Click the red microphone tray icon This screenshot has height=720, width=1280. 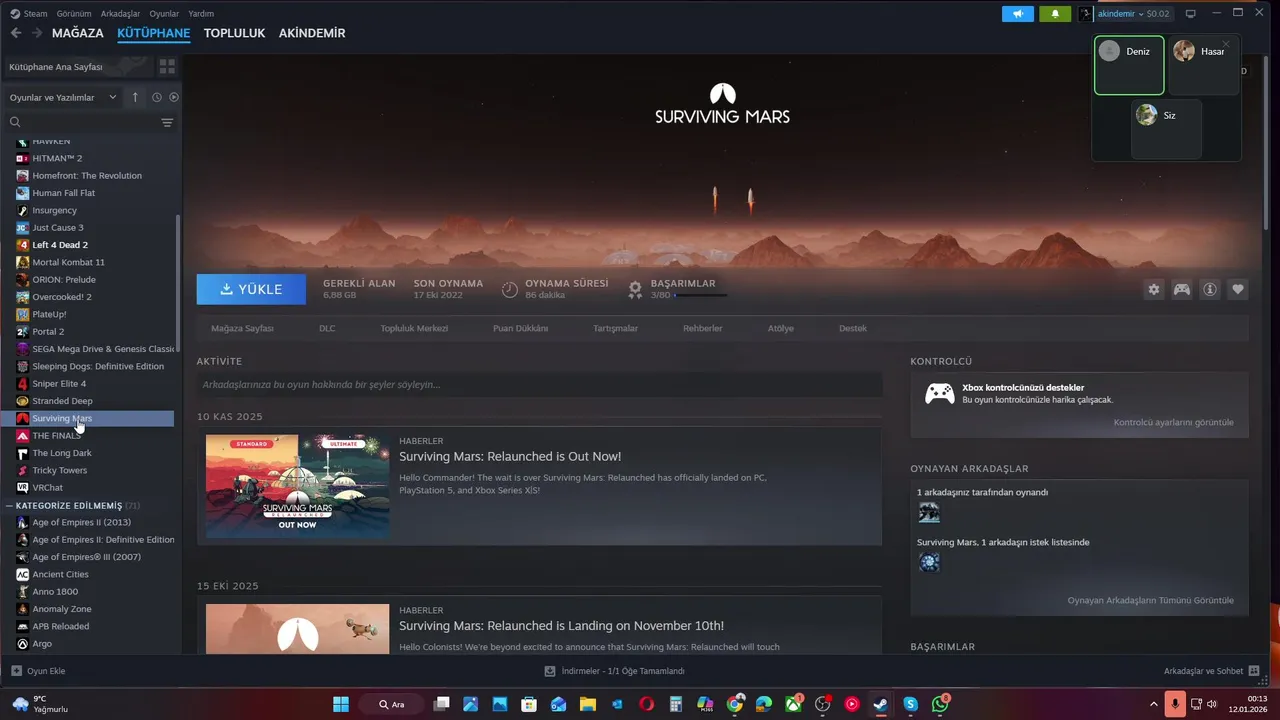coord(1175,704)
